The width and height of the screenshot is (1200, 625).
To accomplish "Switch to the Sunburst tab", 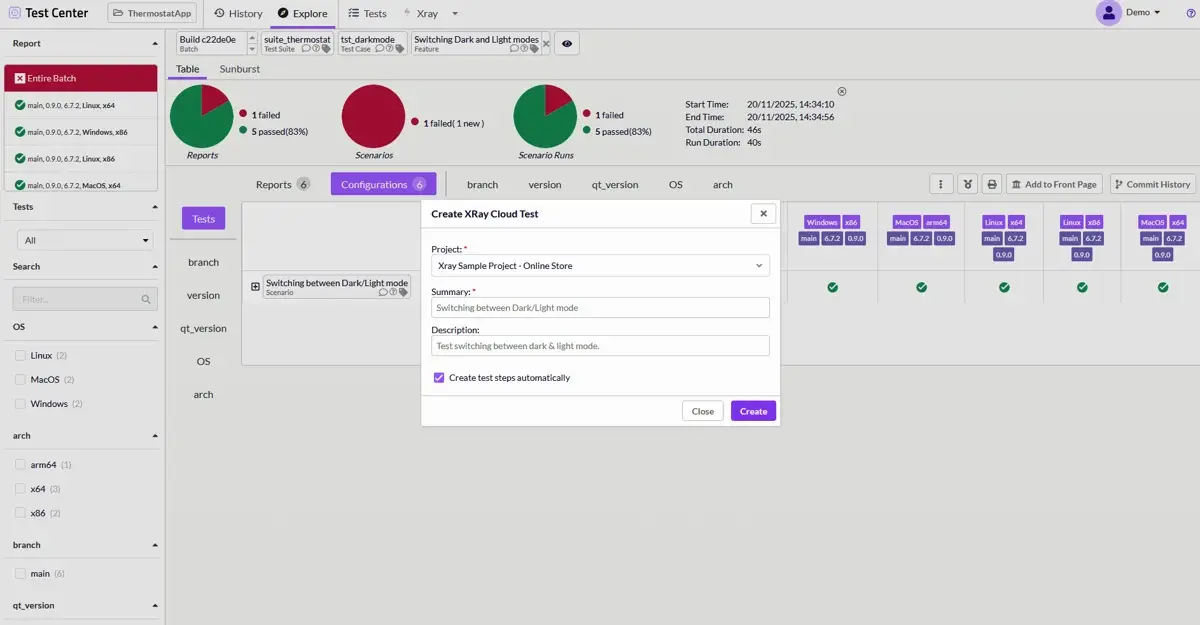I will (239, 69).
